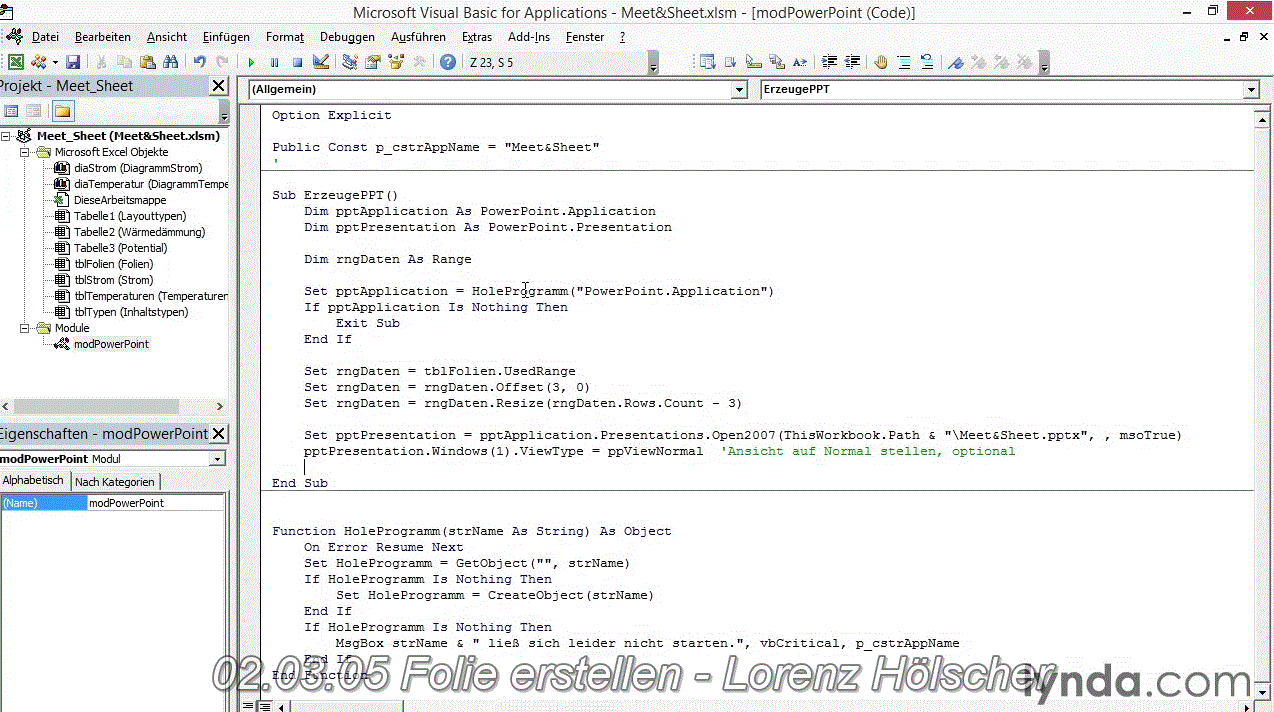Click the Quick Info icon
Image resolution: width=1274 pixels, height=712 pixels.
tap(754, 62)
